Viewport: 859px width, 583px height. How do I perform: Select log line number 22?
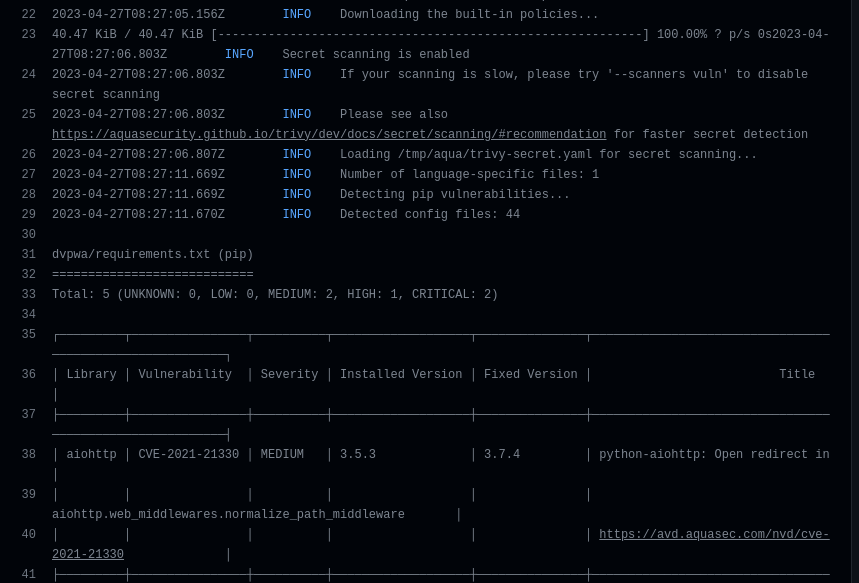click(28, 14)
